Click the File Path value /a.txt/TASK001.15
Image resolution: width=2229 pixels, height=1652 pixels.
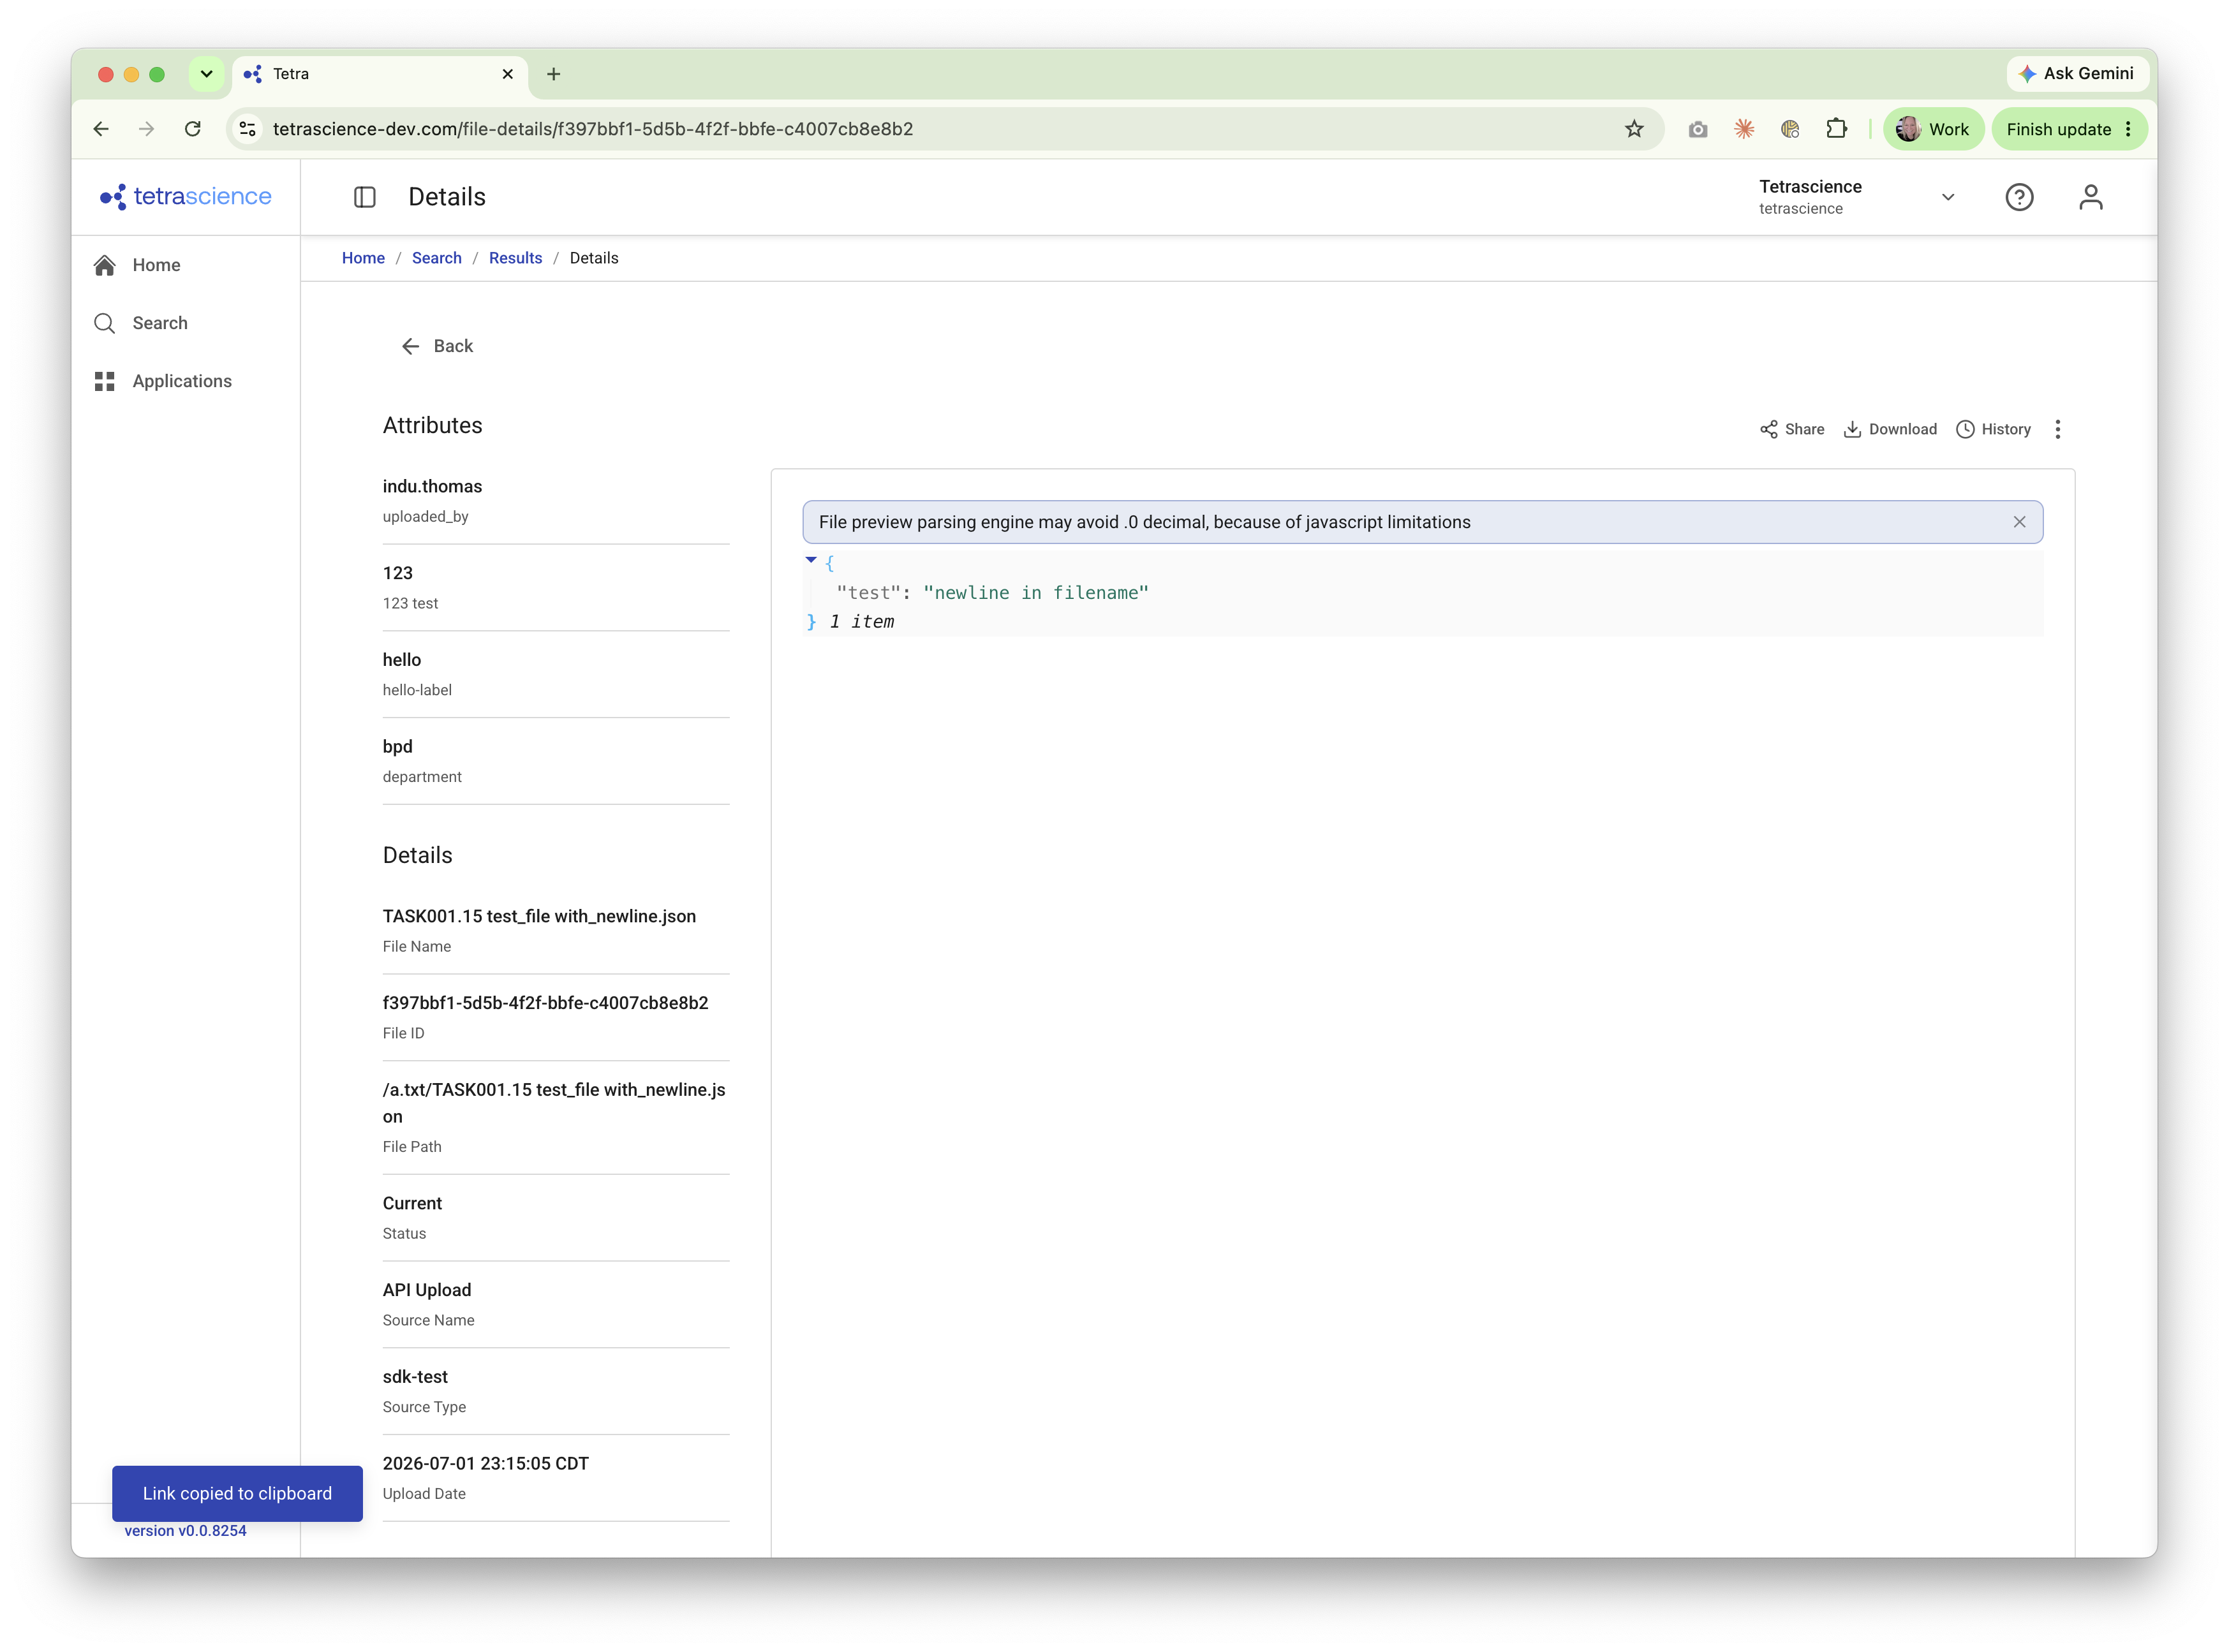pyautogui.click(x=554, y=1102)
